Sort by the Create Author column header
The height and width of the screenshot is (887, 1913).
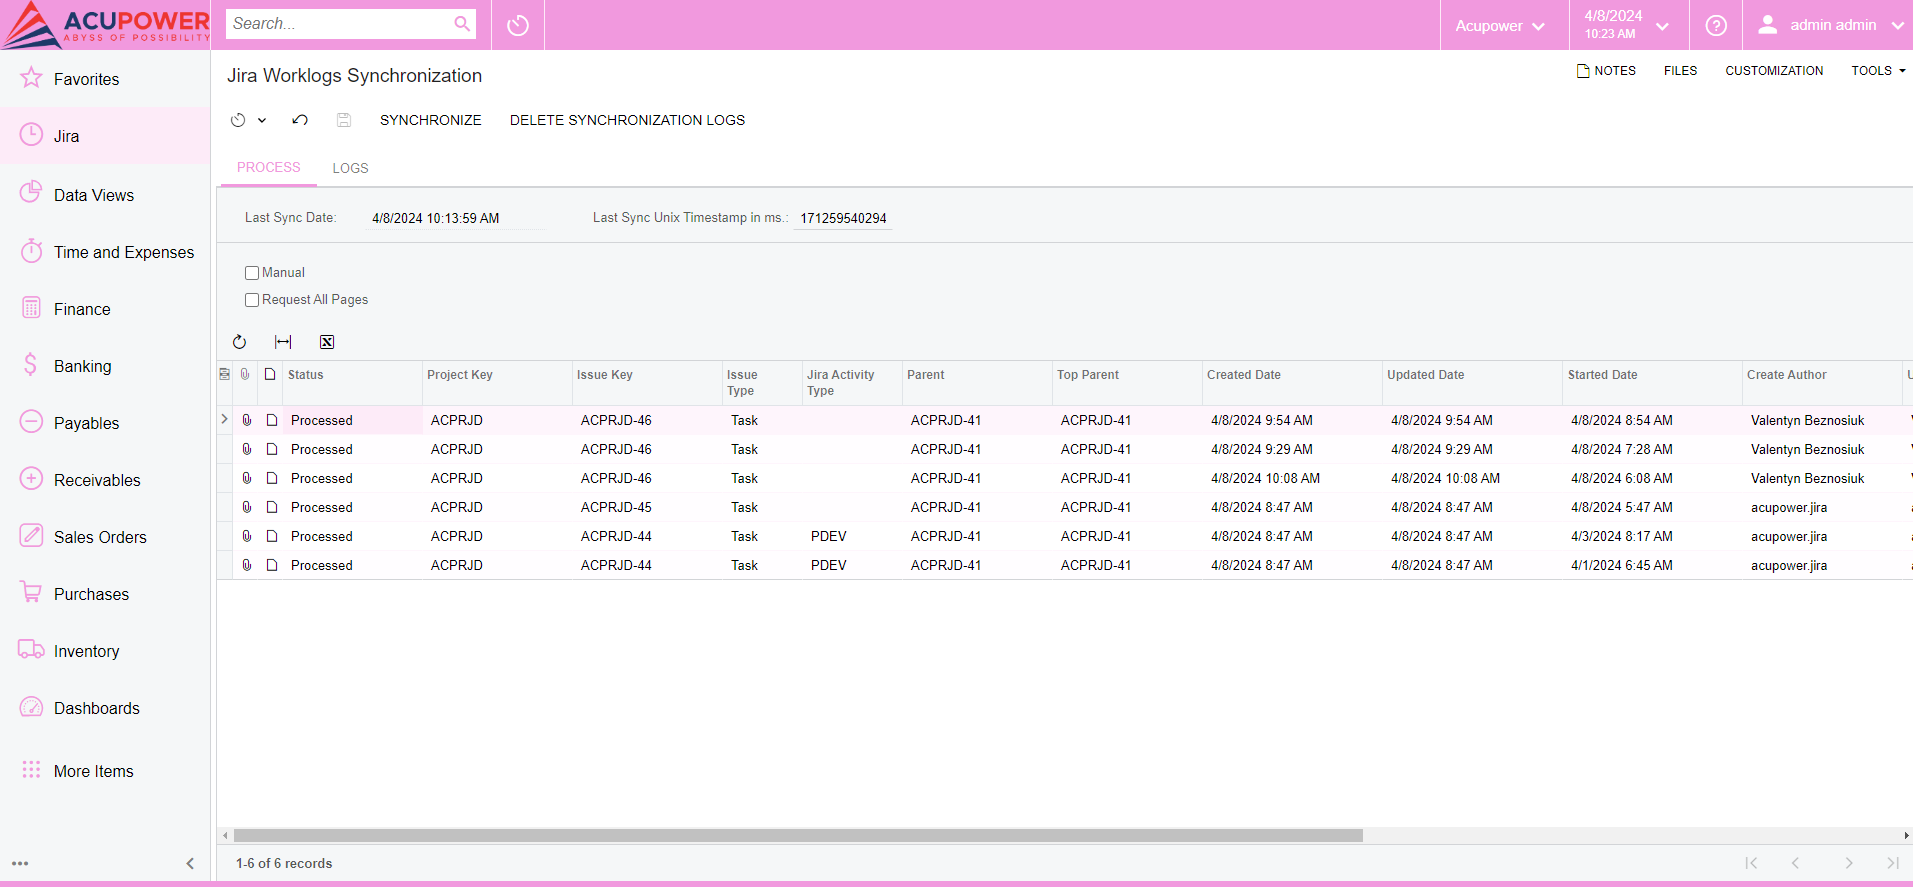tap(1821, 383)
